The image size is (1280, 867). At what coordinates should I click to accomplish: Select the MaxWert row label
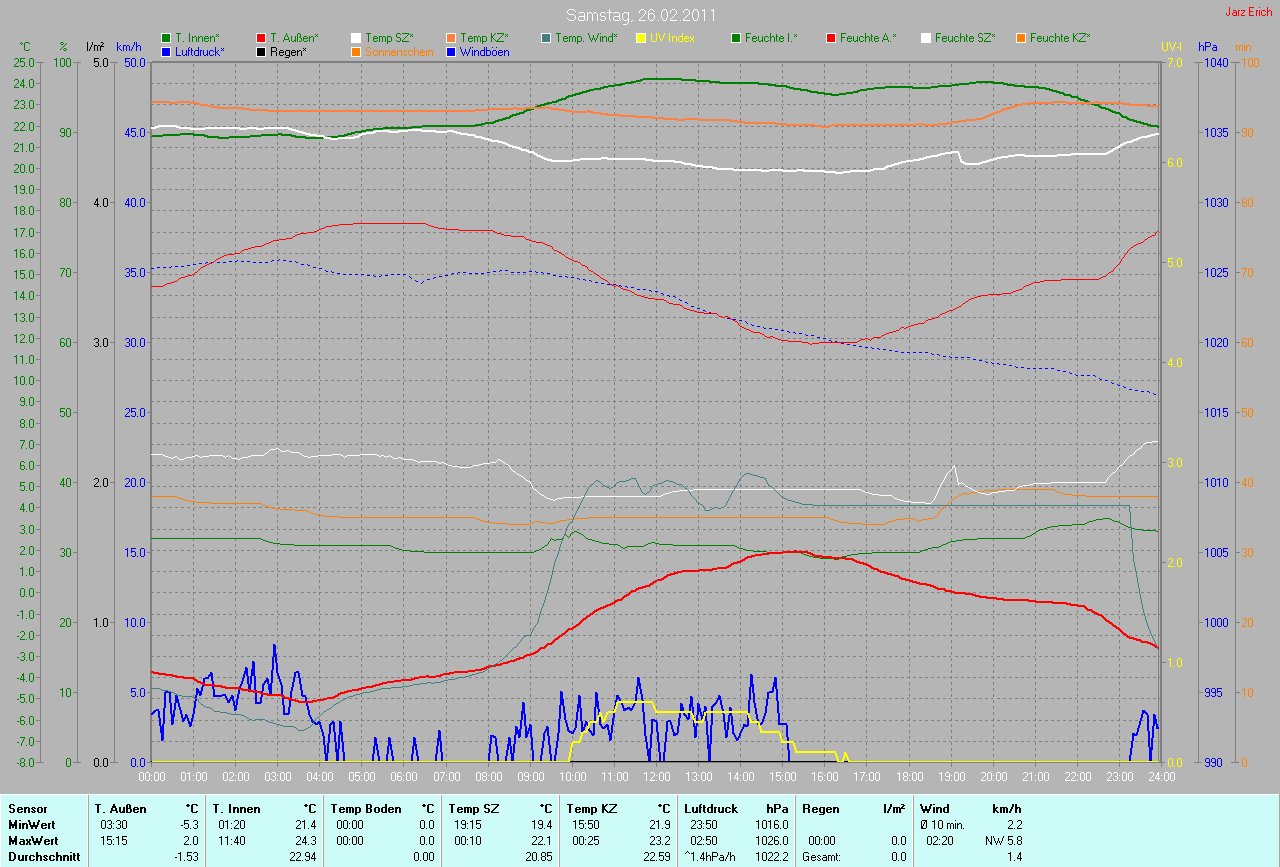(x=32, y=842)
